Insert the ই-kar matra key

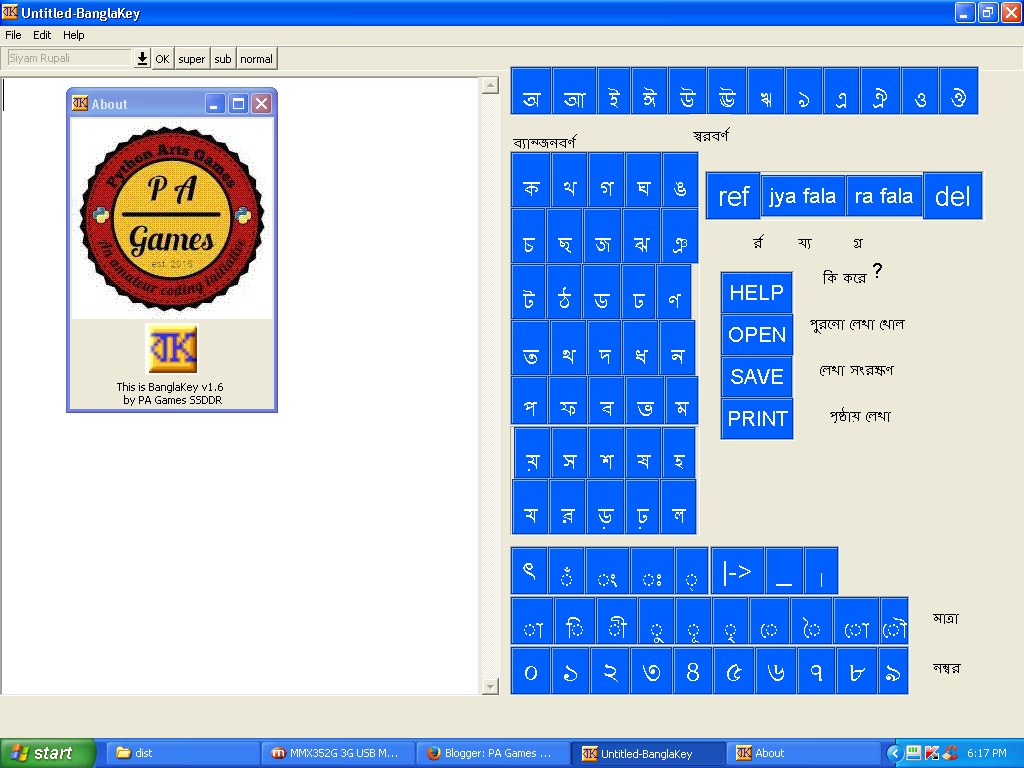[575, 620]
